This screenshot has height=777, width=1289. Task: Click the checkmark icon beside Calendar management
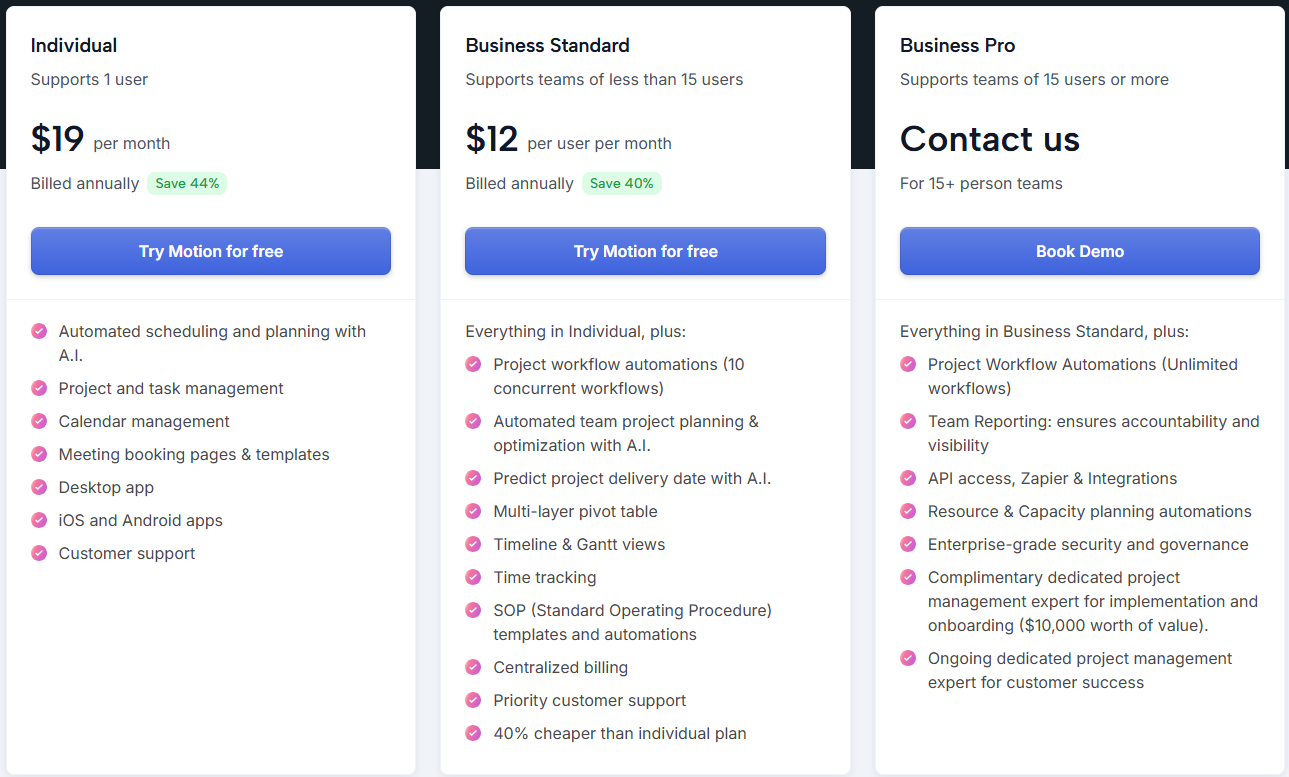39,421
